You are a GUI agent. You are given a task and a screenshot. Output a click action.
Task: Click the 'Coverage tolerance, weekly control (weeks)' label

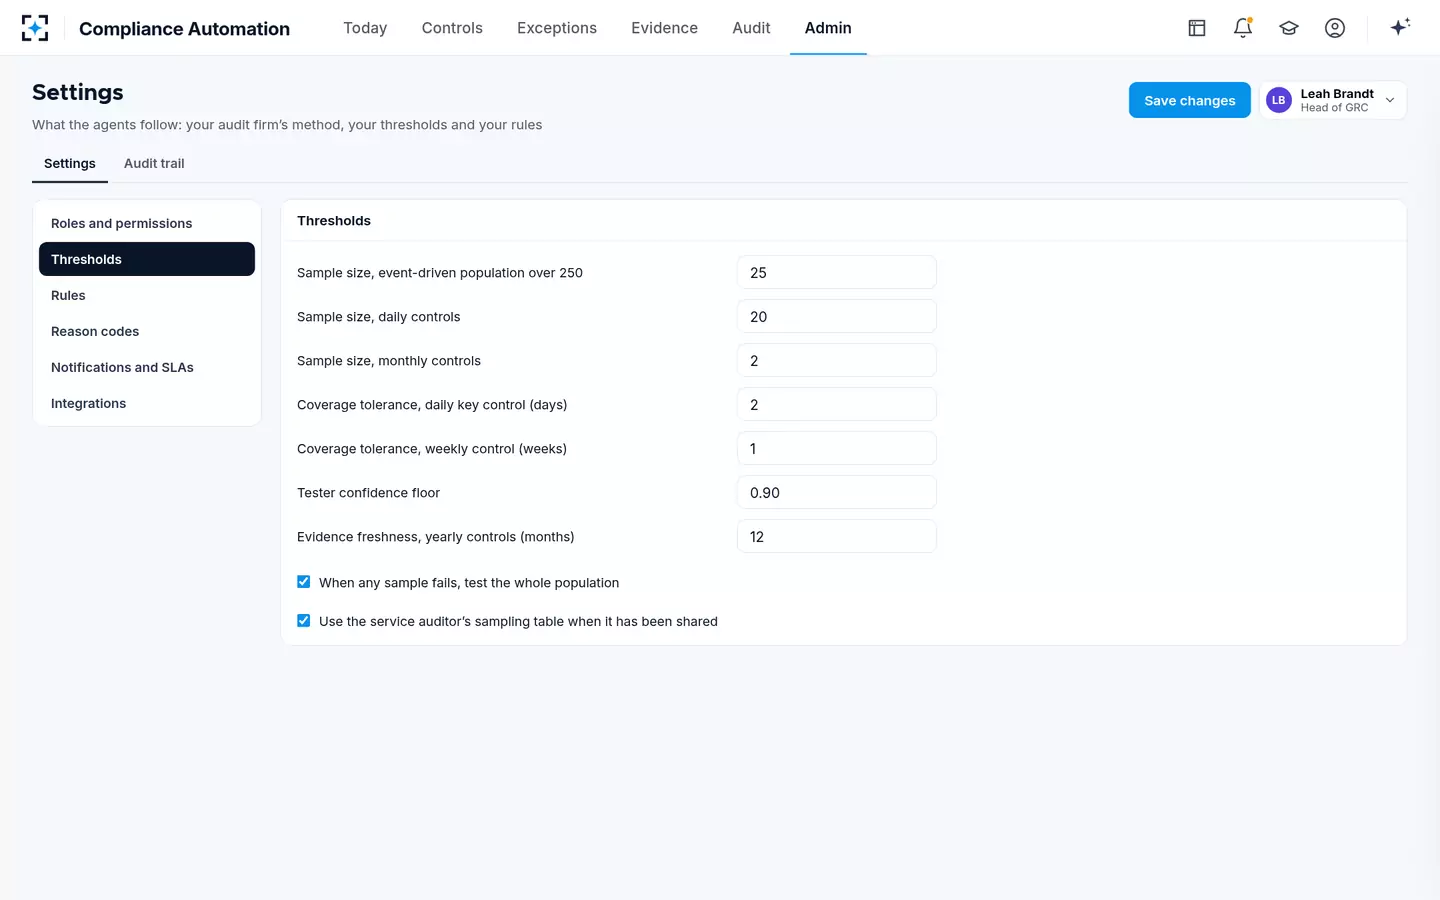[432, 449]
